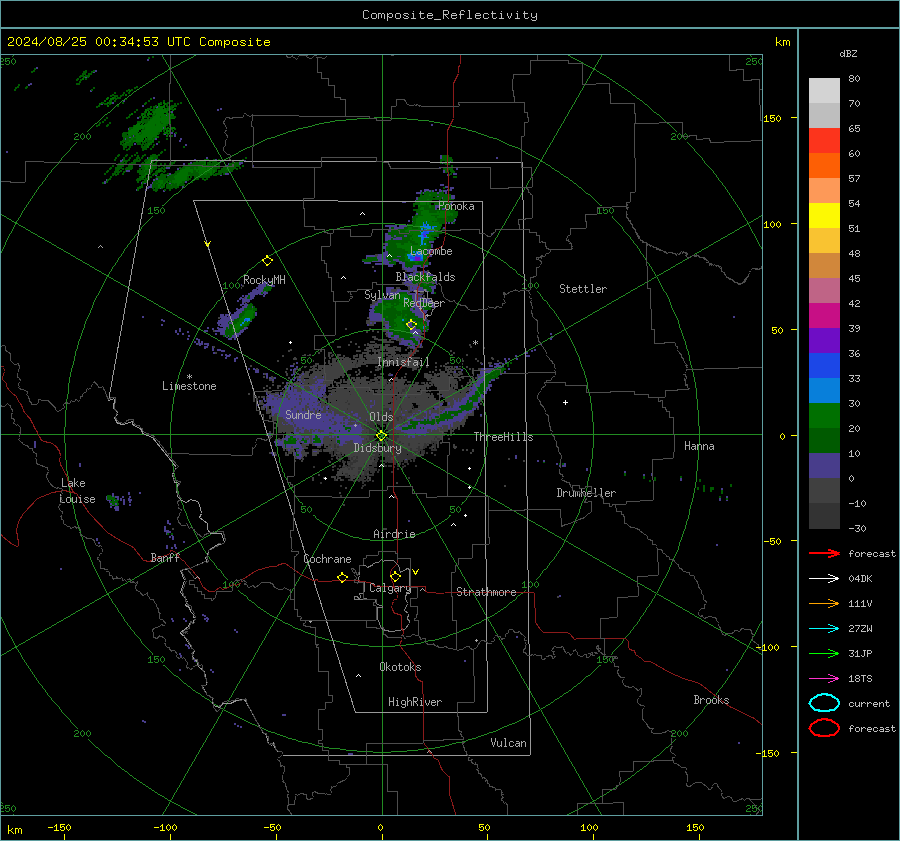Viewport: 900px width, 841px height.
Task: Click the storm cell echo southwest of RockyMH
Action: (240, 321)
